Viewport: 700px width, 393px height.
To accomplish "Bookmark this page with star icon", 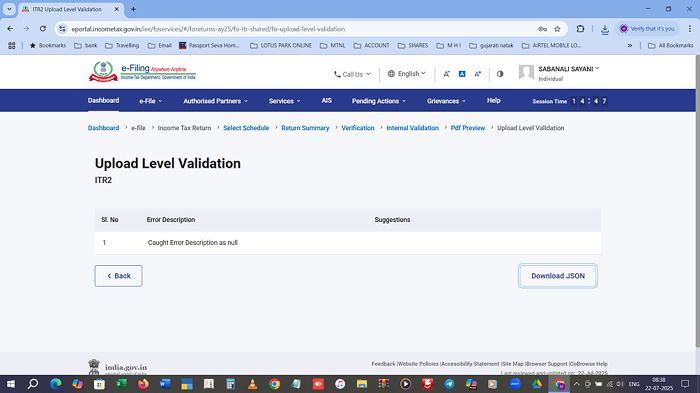I will tap(557, 29).
